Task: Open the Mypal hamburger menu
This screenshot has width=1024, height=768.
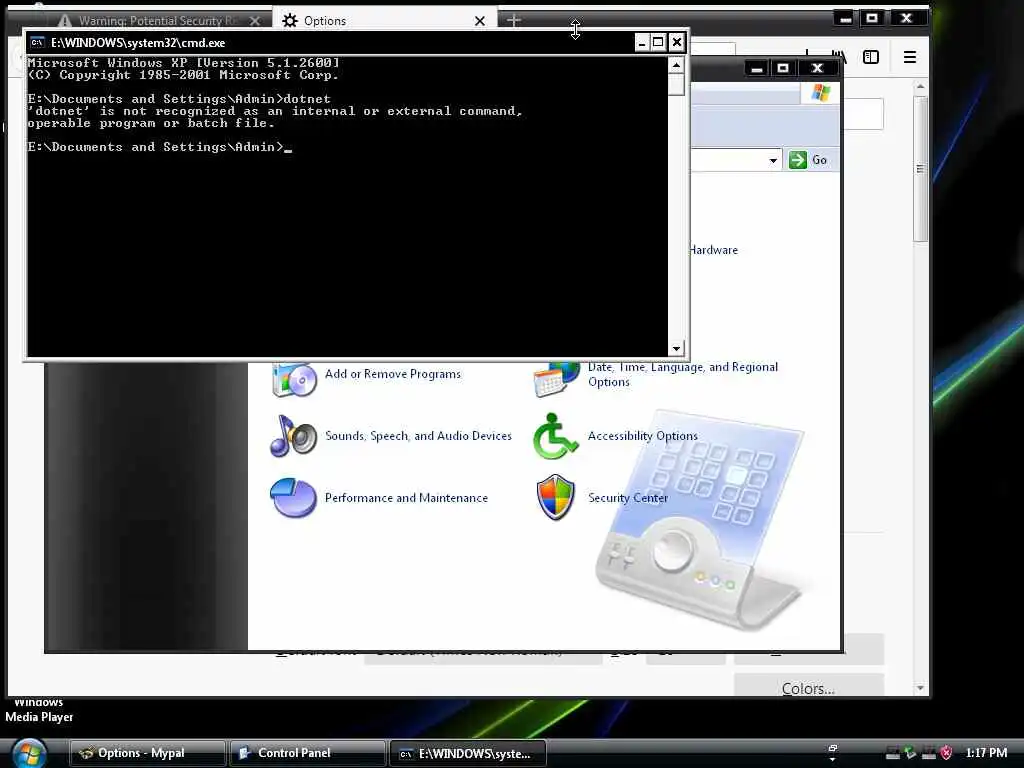Action: (x=910, y=57)
